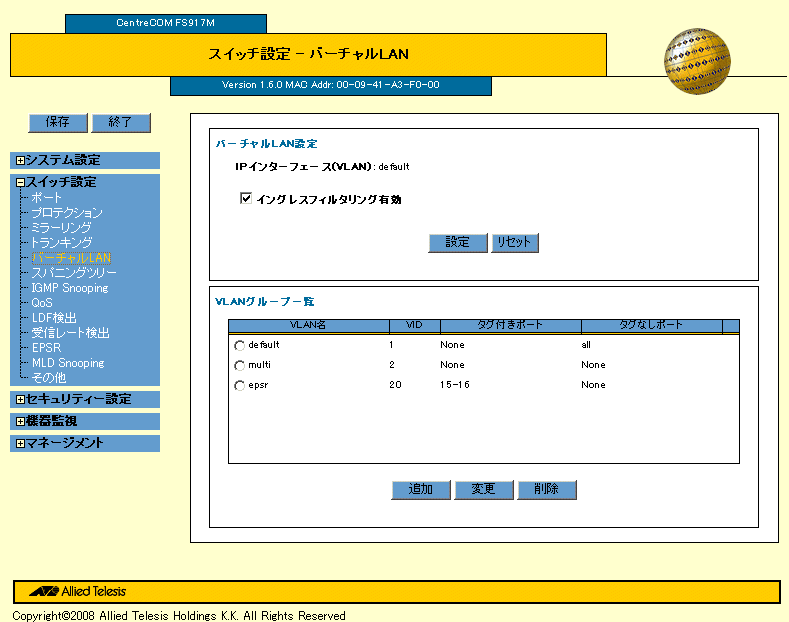Click the 'default' VLAN name text
The height and width of the screenshot is (622, 789).
tap(264, 345)
